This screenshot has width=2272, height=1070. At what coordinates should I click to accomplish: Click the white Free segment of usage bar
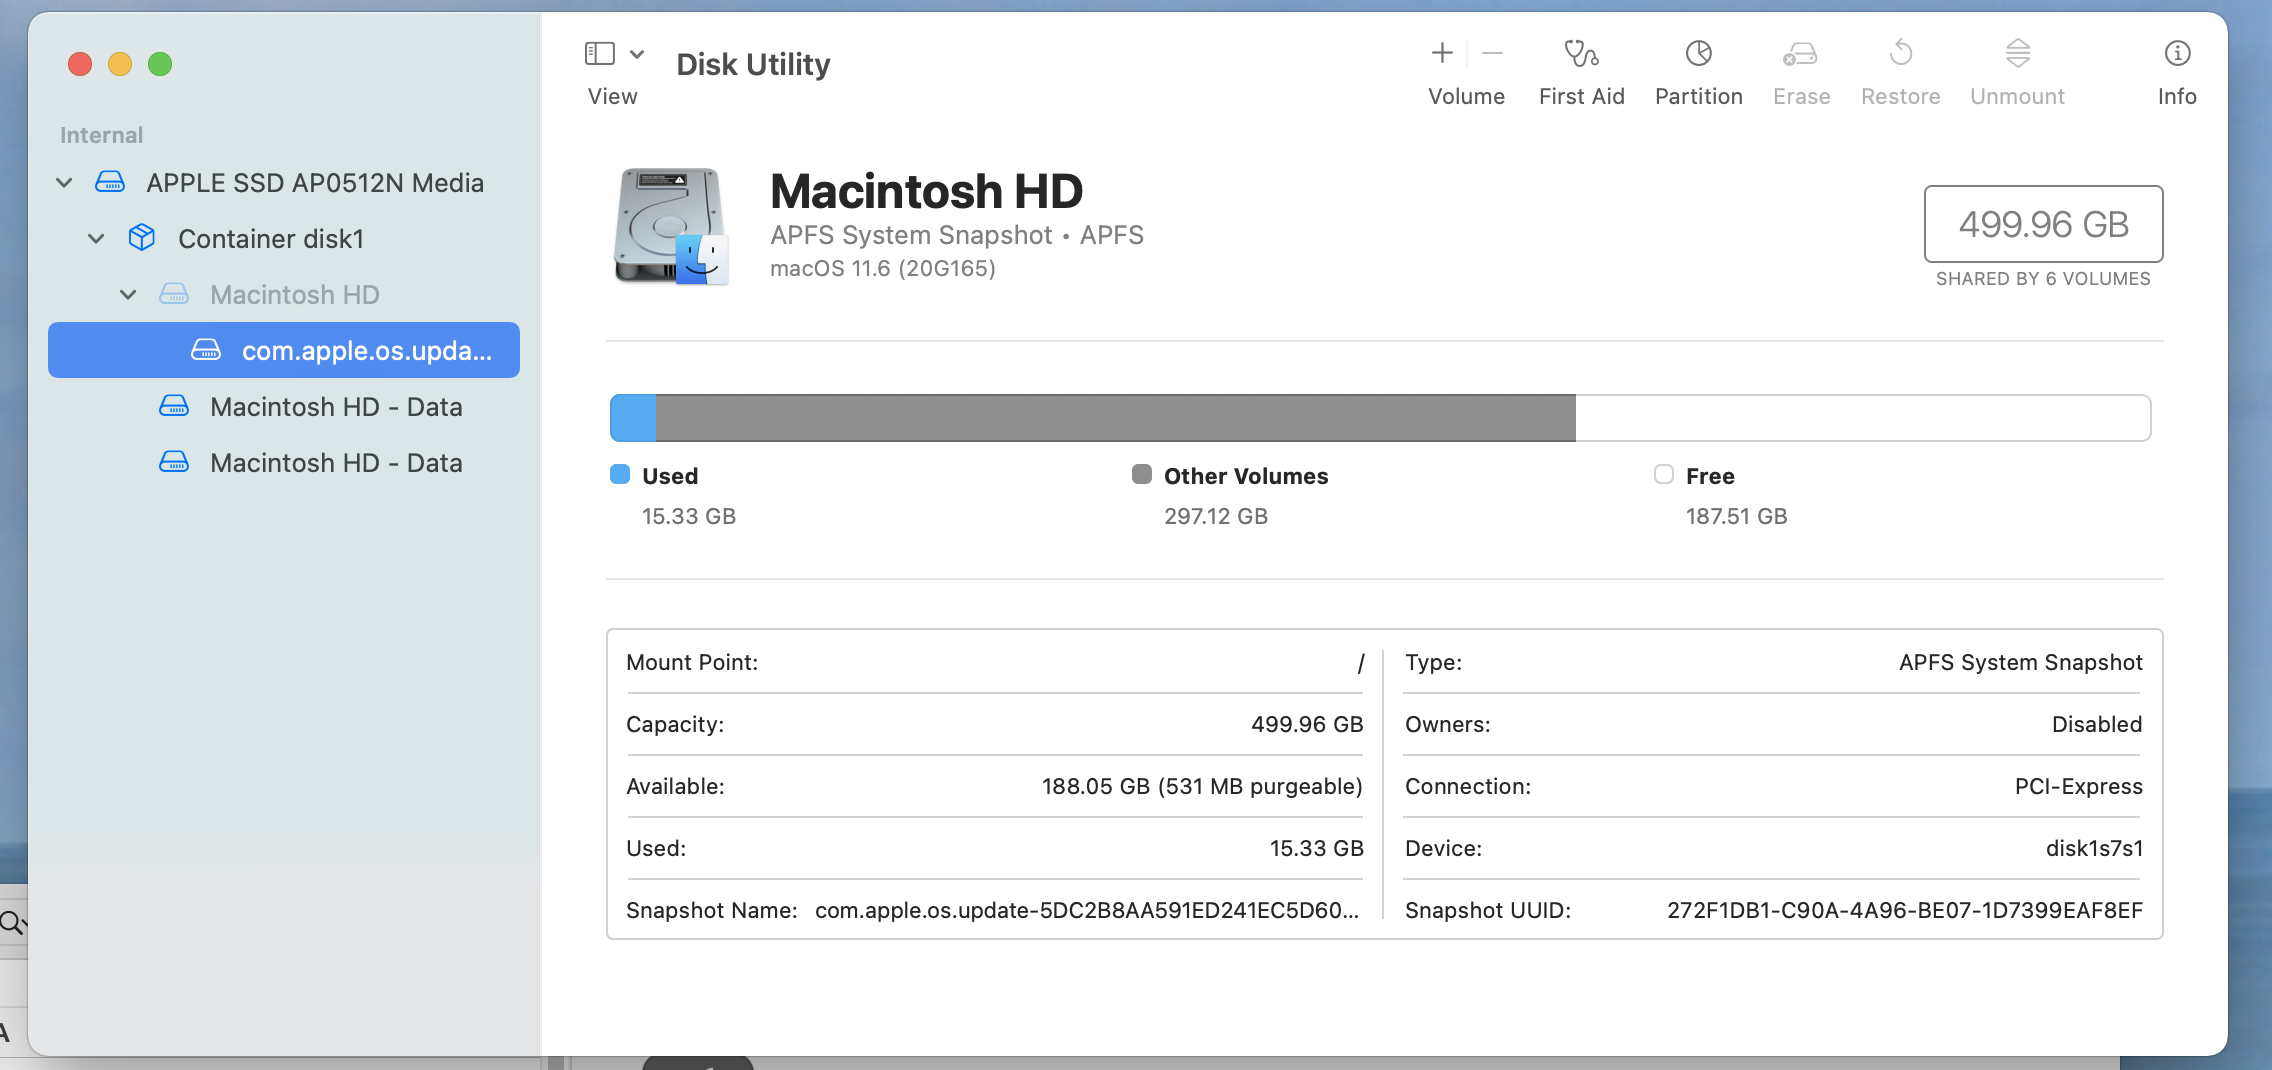coord(1863,418)
